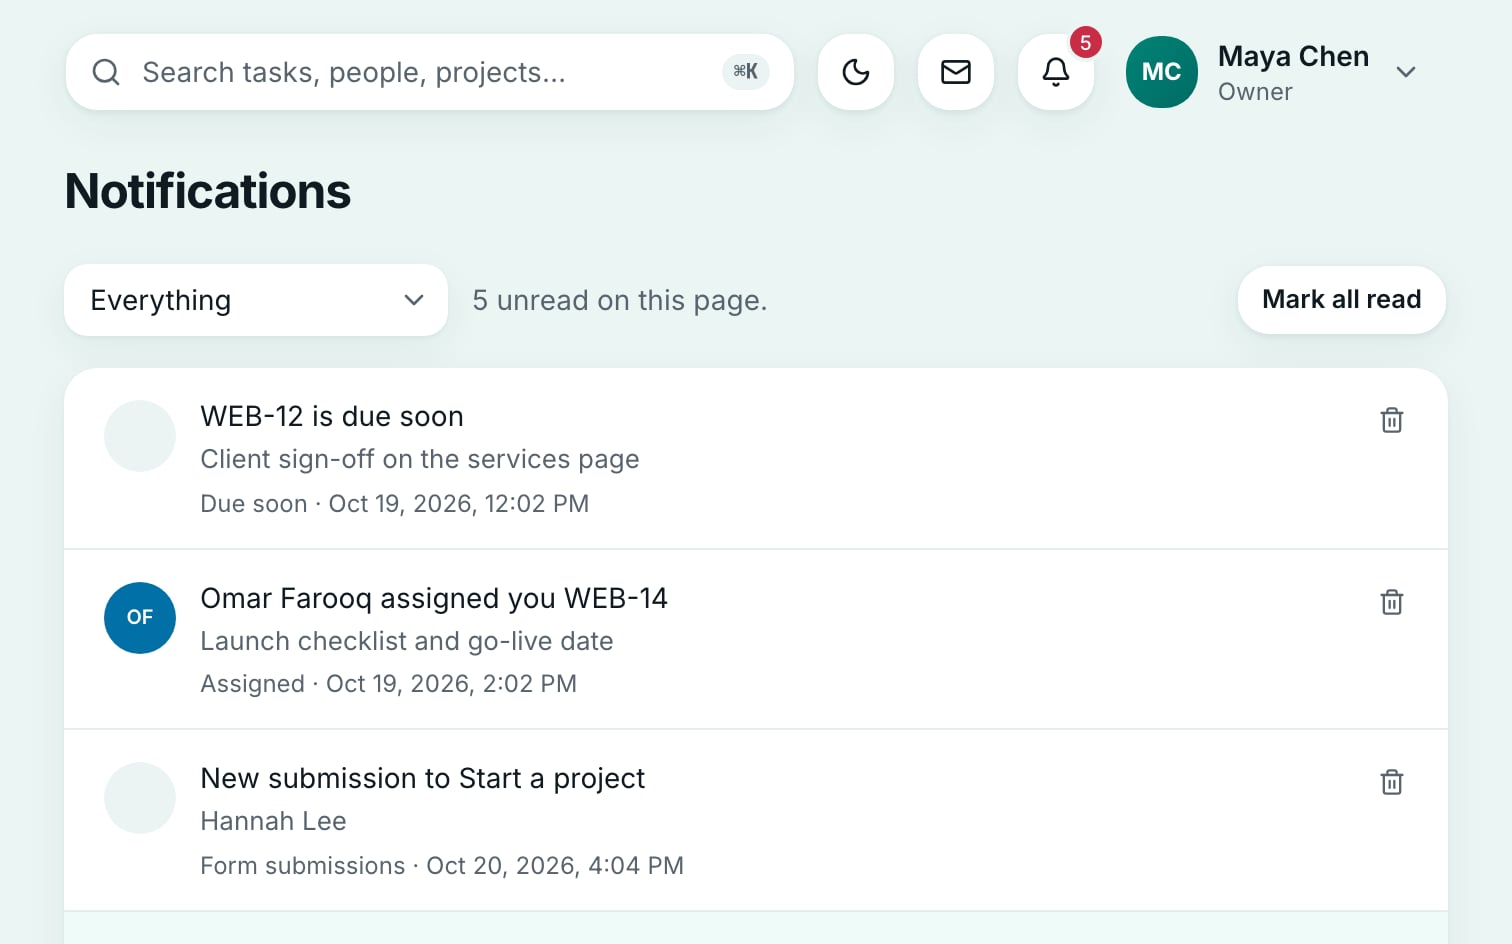Open New submission to Start a project title
1512x944 pixels.
point(423,778)
